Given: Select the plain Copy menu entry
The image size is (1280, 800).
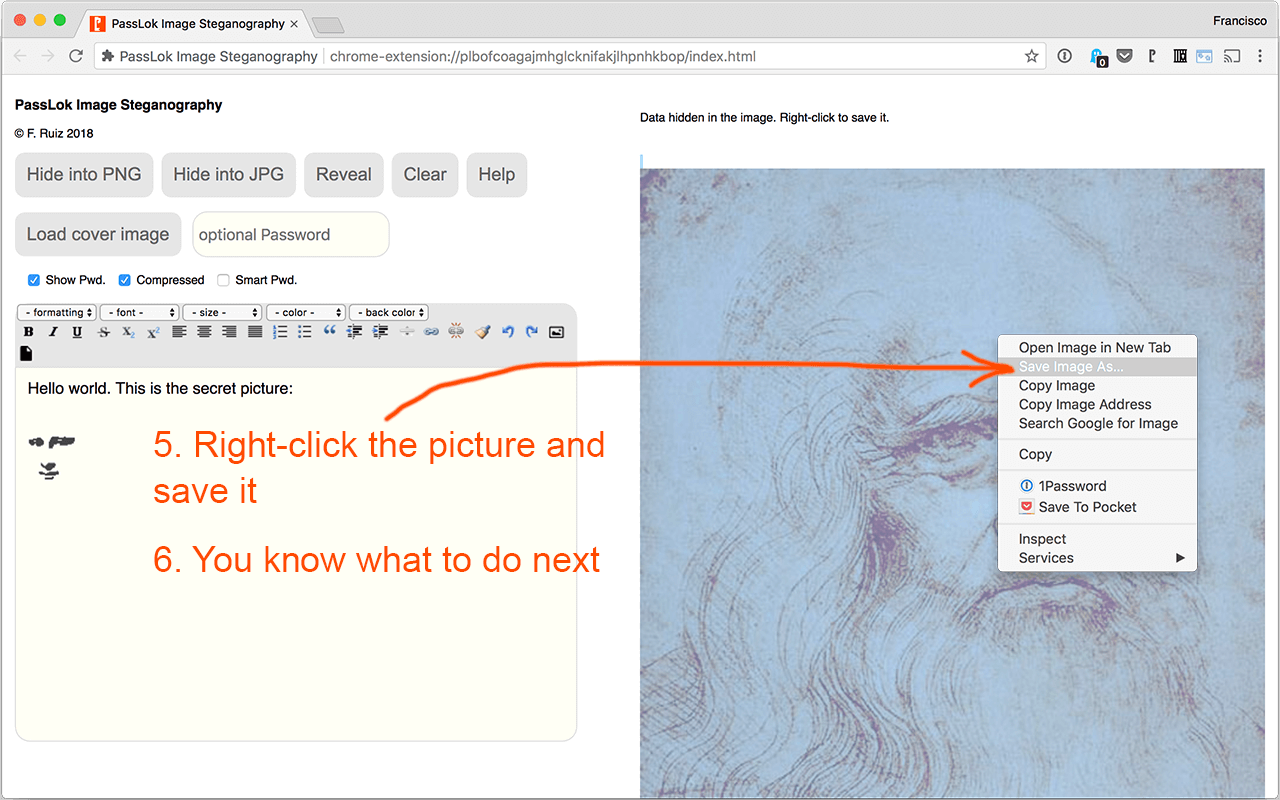Looking at the screenshot, I should pyautogui.click(x=1097, y=454).
